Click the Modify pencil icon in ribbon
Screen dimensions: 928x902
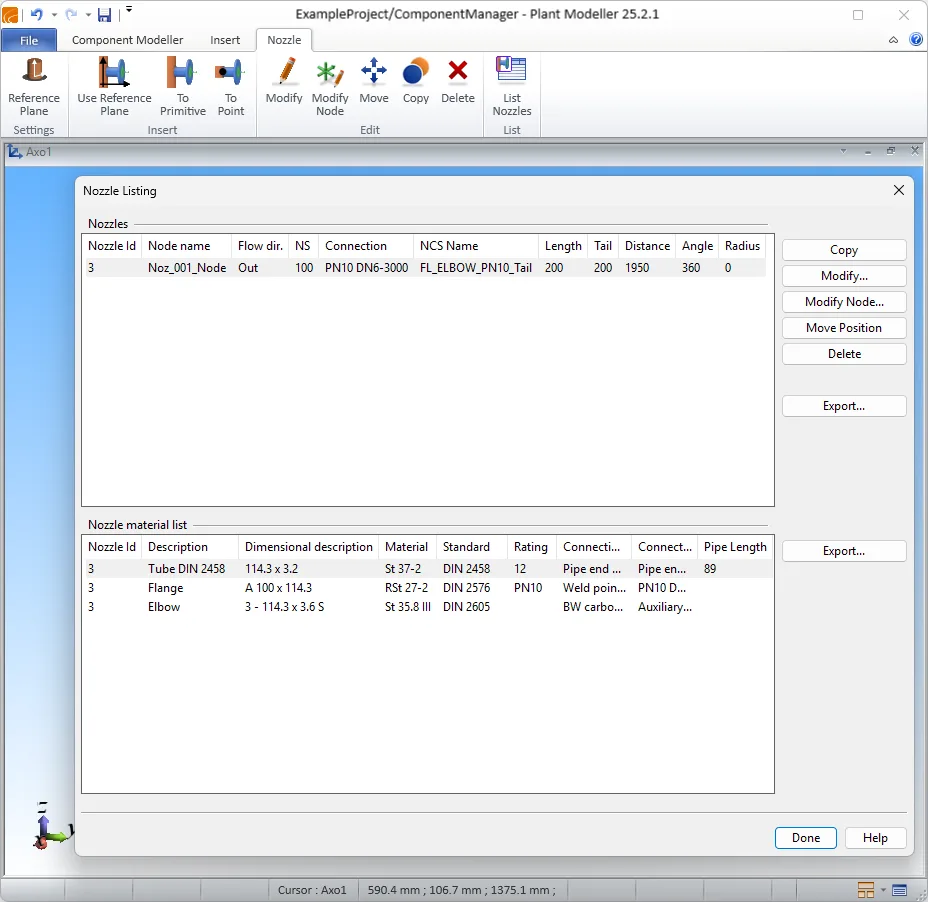click(x=284, y=74)
